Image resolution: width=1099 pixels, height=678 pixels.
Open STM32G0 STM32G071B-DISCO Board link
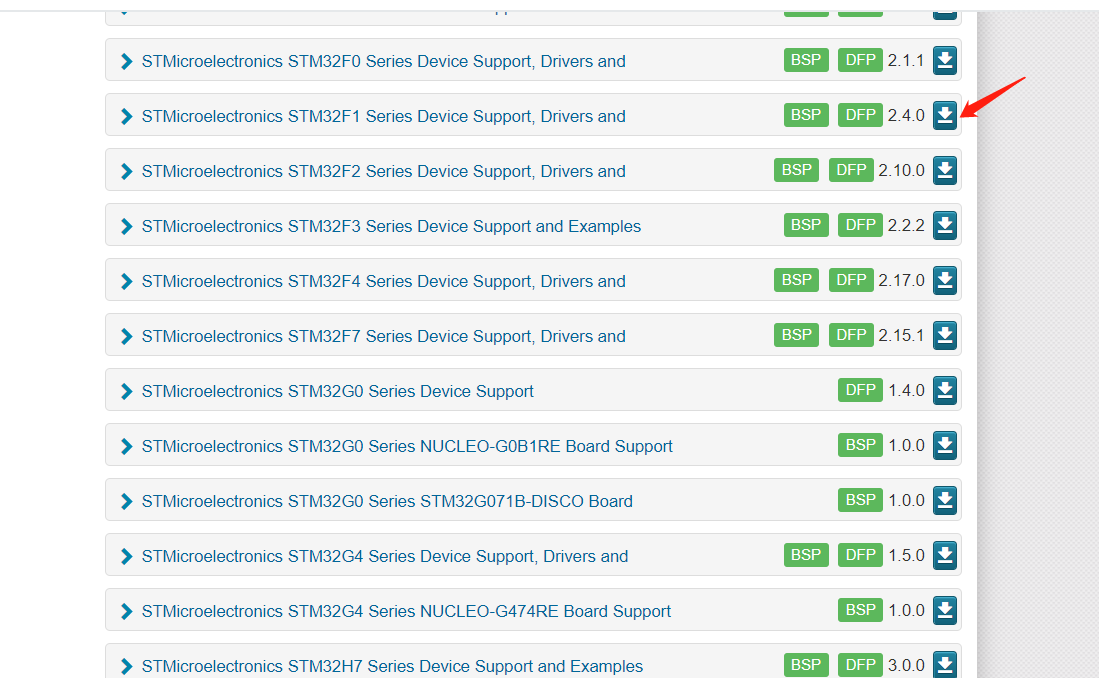[387, 502]
